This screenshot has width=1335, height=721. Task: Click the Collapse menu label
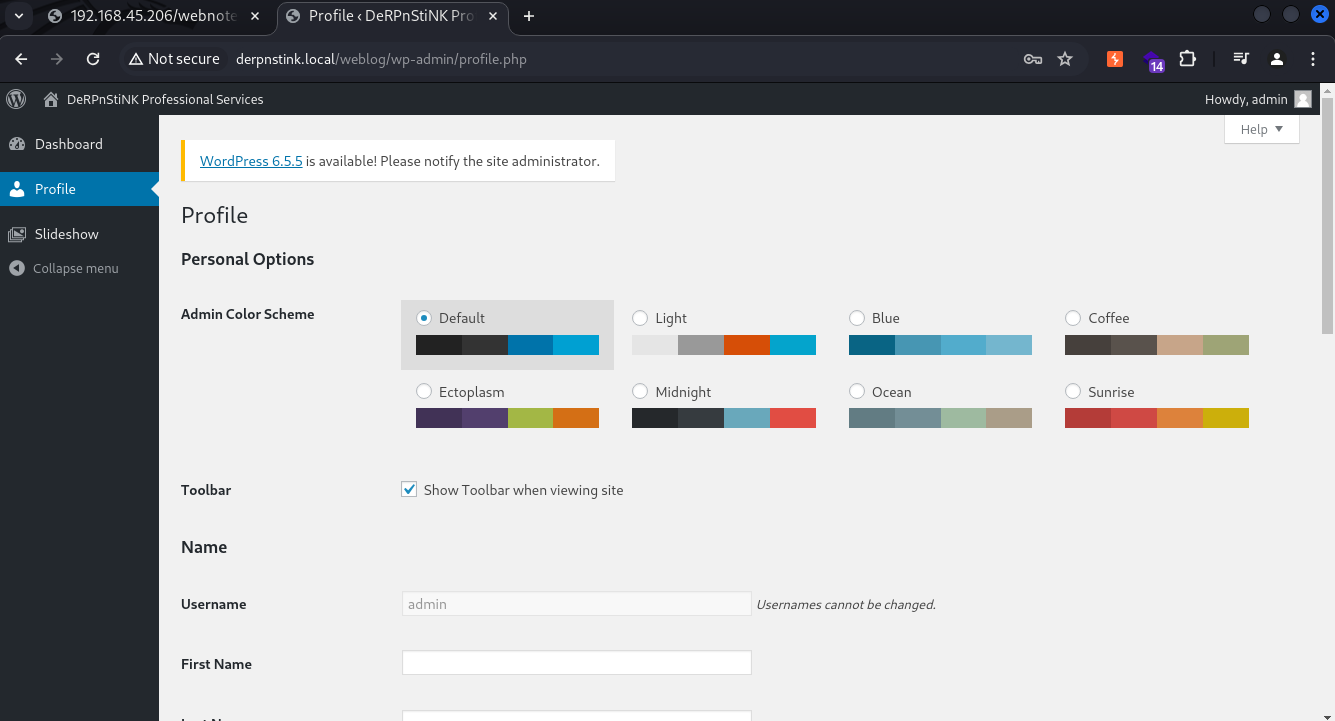76,268
